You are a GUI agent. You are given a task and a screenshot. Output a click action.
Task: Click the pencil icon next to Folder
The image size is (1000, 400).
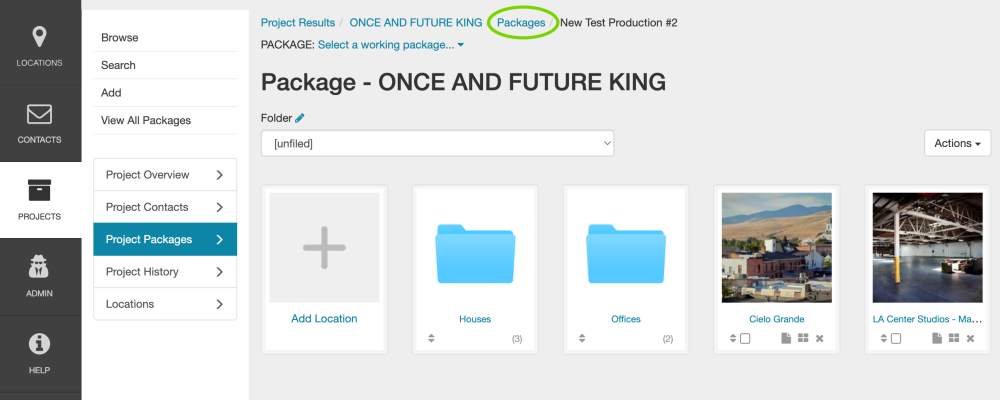click(300, 118)
